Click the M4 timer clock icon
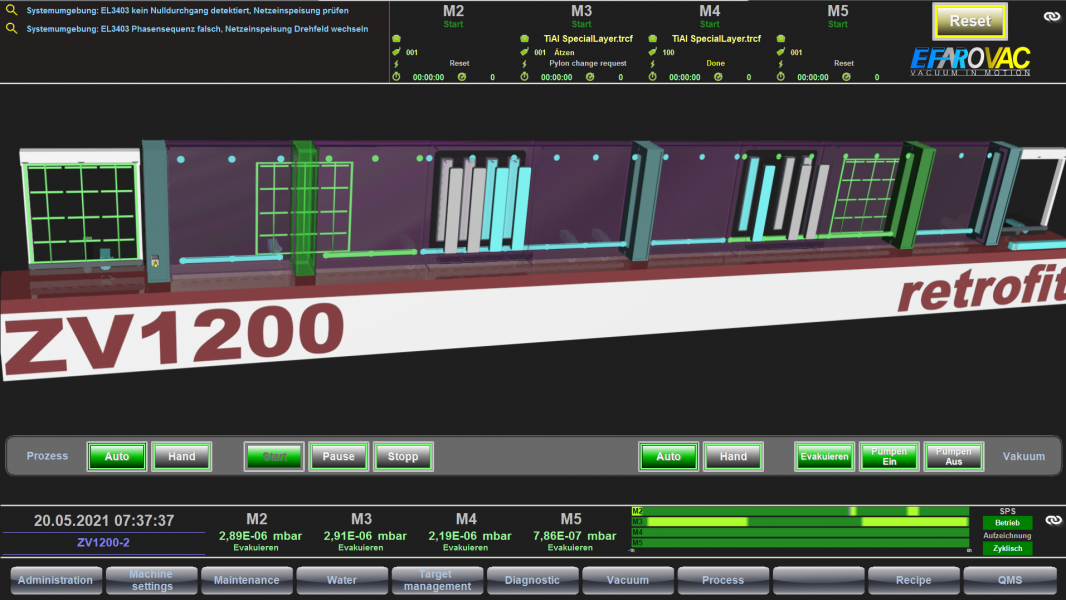 (x=653, y=77)
